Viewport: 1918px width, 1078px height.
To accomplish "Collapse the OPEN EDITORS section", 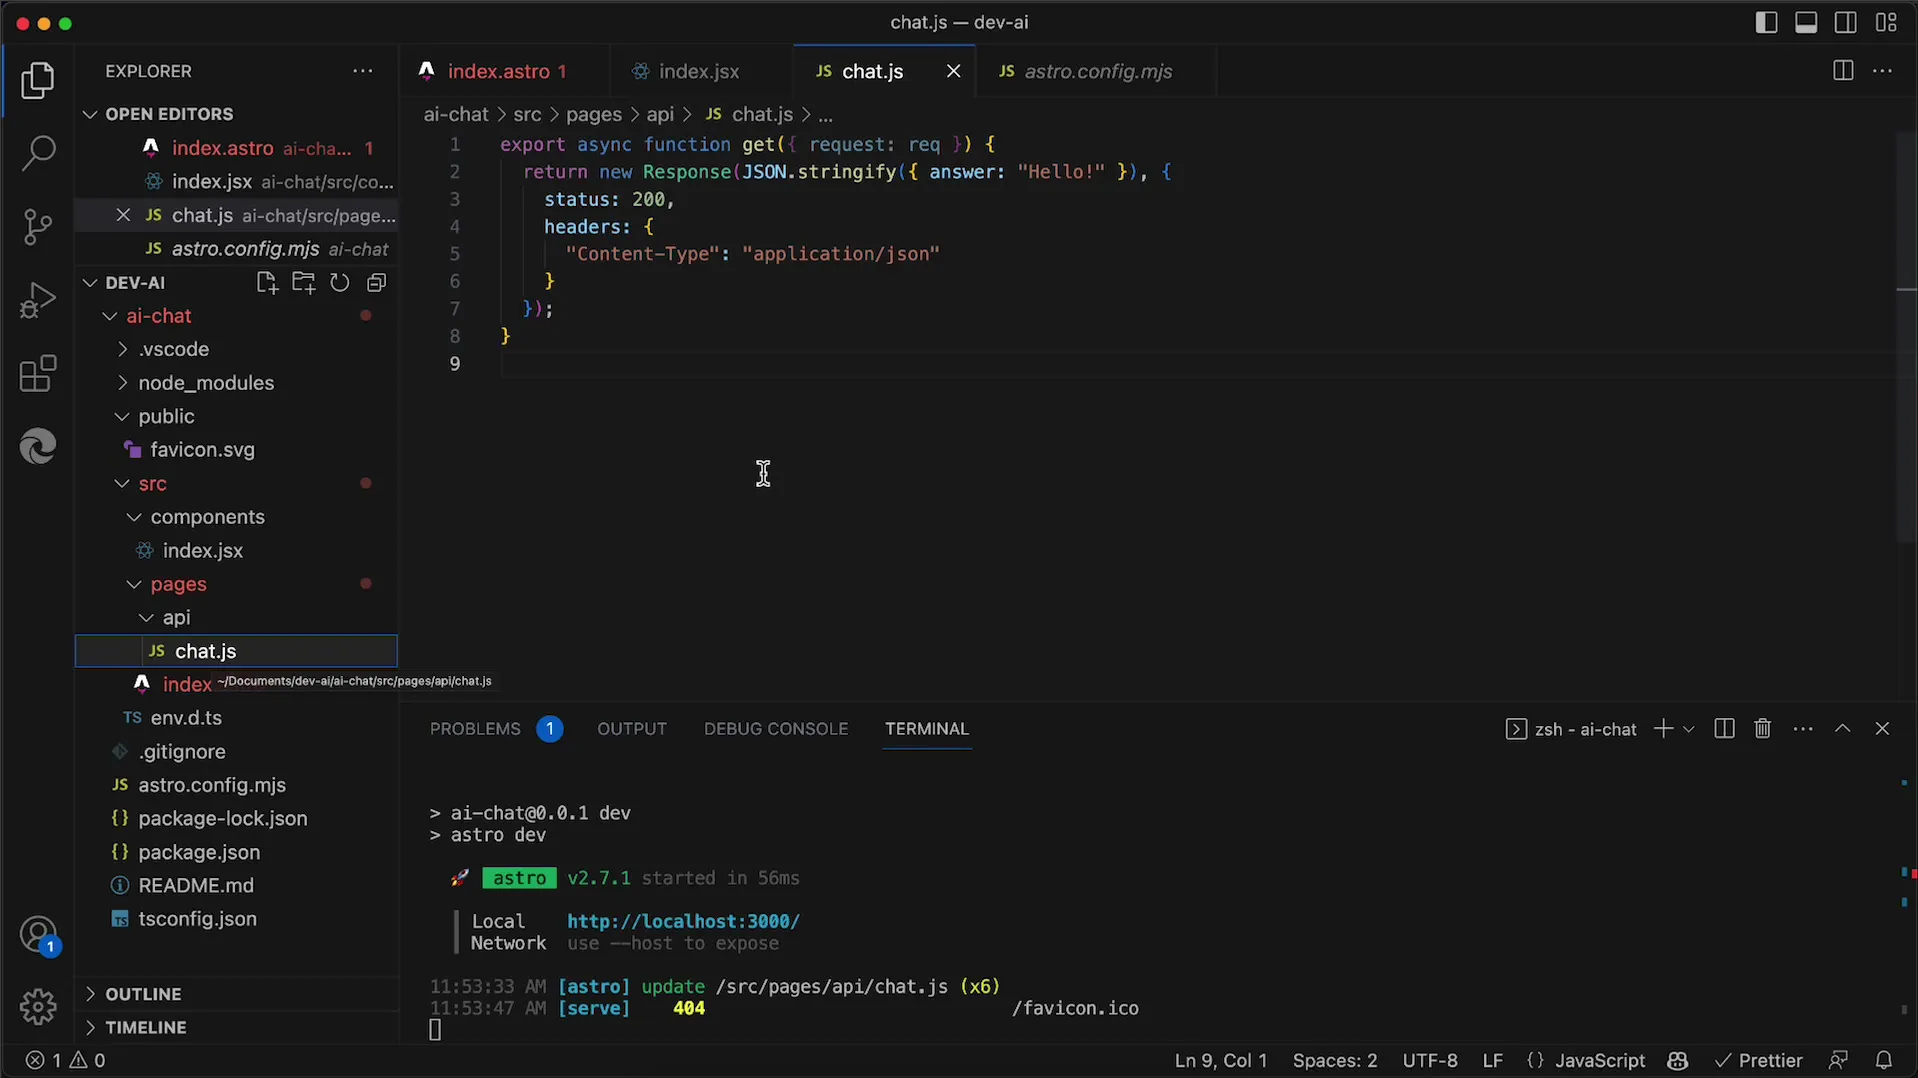I will tap(236, 114).
